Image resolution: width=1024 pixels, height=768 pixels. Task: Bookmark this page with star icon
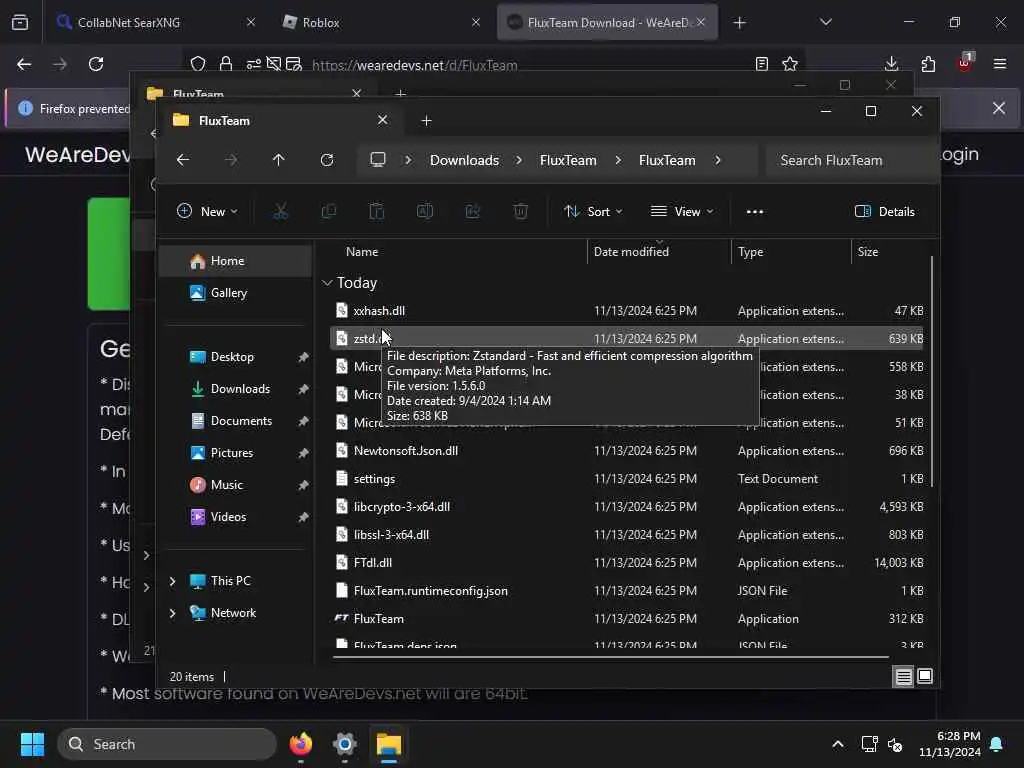pyautogui.click(x=790, y=64)
